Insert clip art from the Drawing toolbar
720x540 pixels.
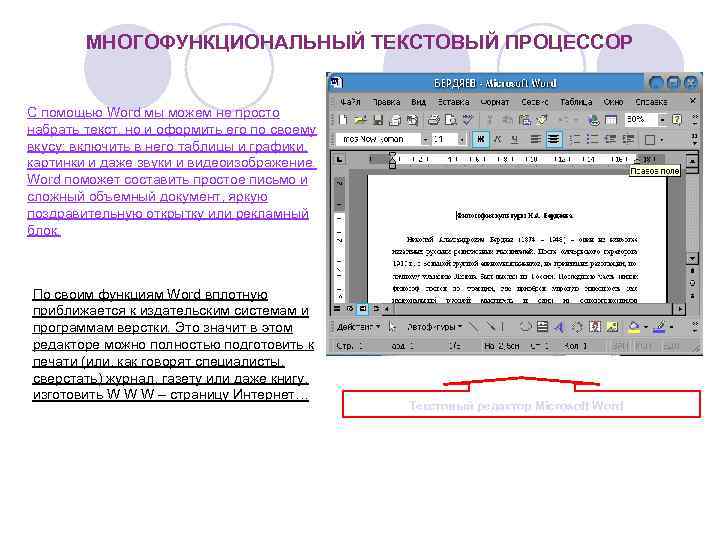click(x=595, y=326)
